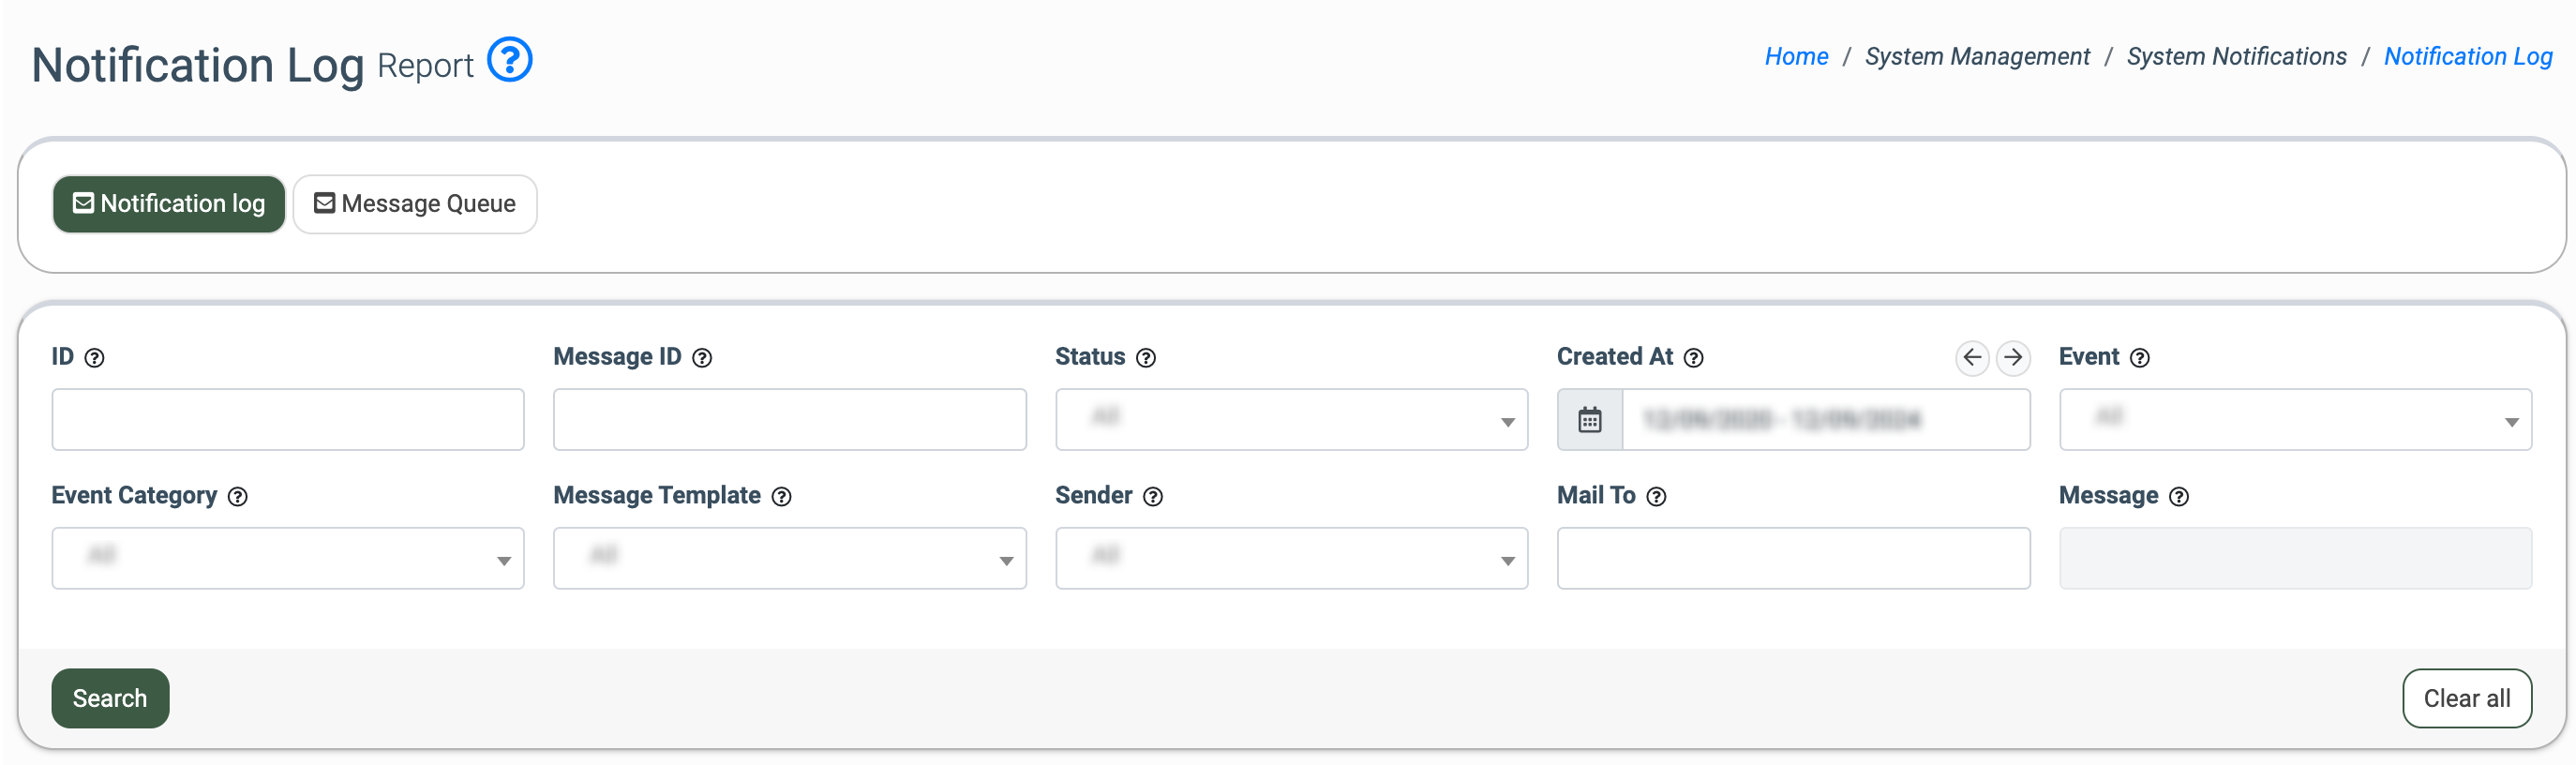Click the next date range arrow

(x=2012, y=357)
